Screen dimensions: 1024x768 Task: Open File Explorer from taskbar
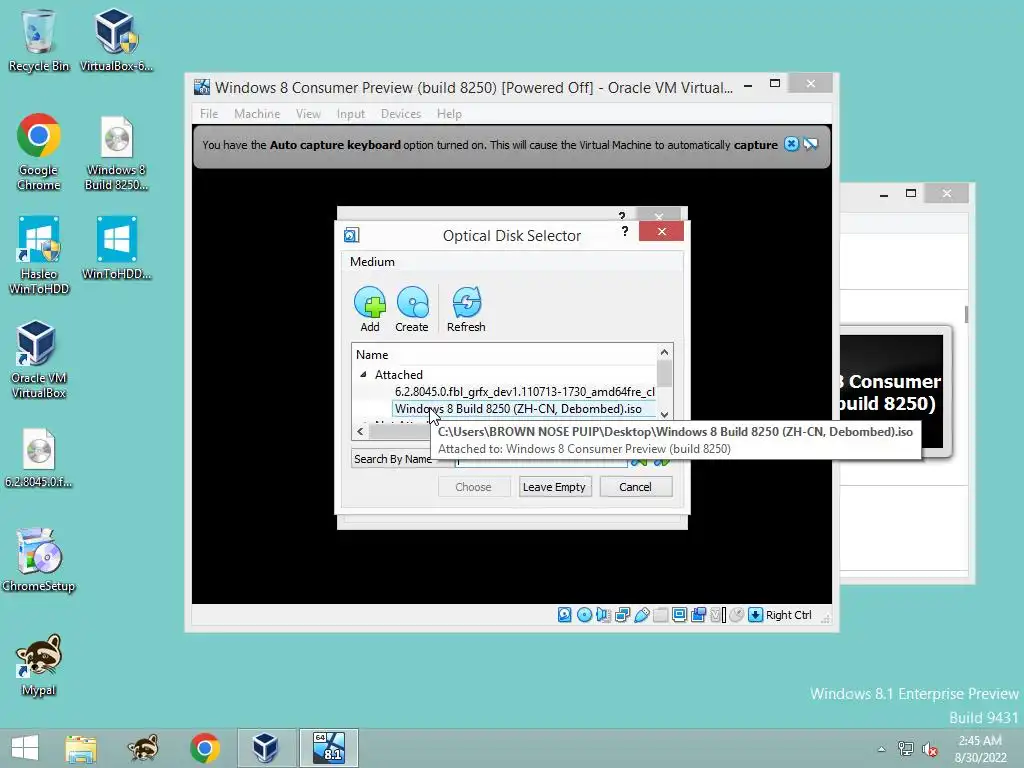pos(81,748)
